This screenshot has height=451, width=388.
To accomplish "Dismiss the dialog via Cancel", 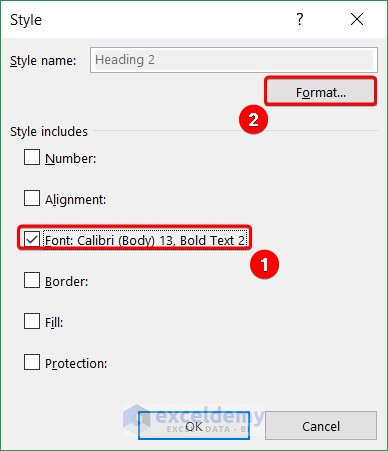I will [x=321, y=426].
